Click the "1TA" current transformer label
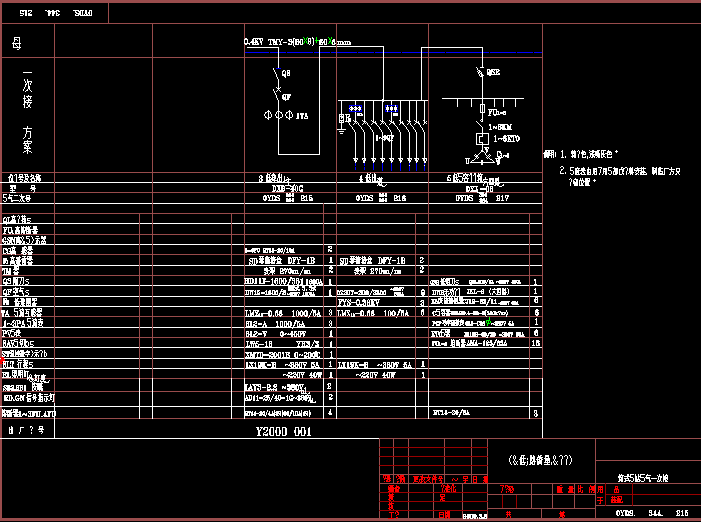 click(302, 116)
